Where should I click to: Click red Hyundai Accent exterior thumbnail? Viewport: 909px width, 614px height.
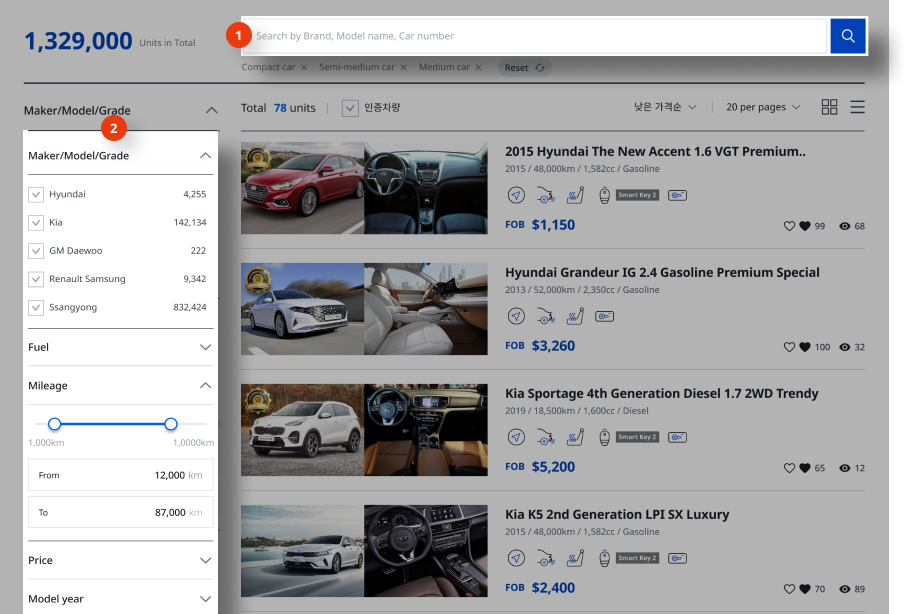303,188
